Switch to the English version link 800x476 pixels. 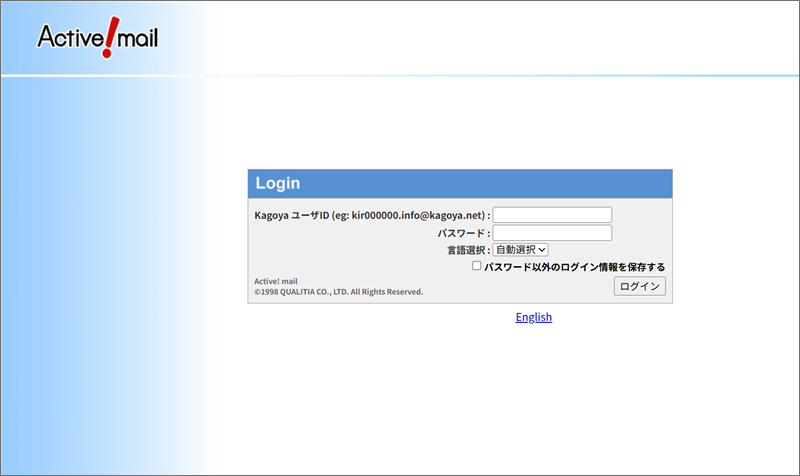(533, 317)
